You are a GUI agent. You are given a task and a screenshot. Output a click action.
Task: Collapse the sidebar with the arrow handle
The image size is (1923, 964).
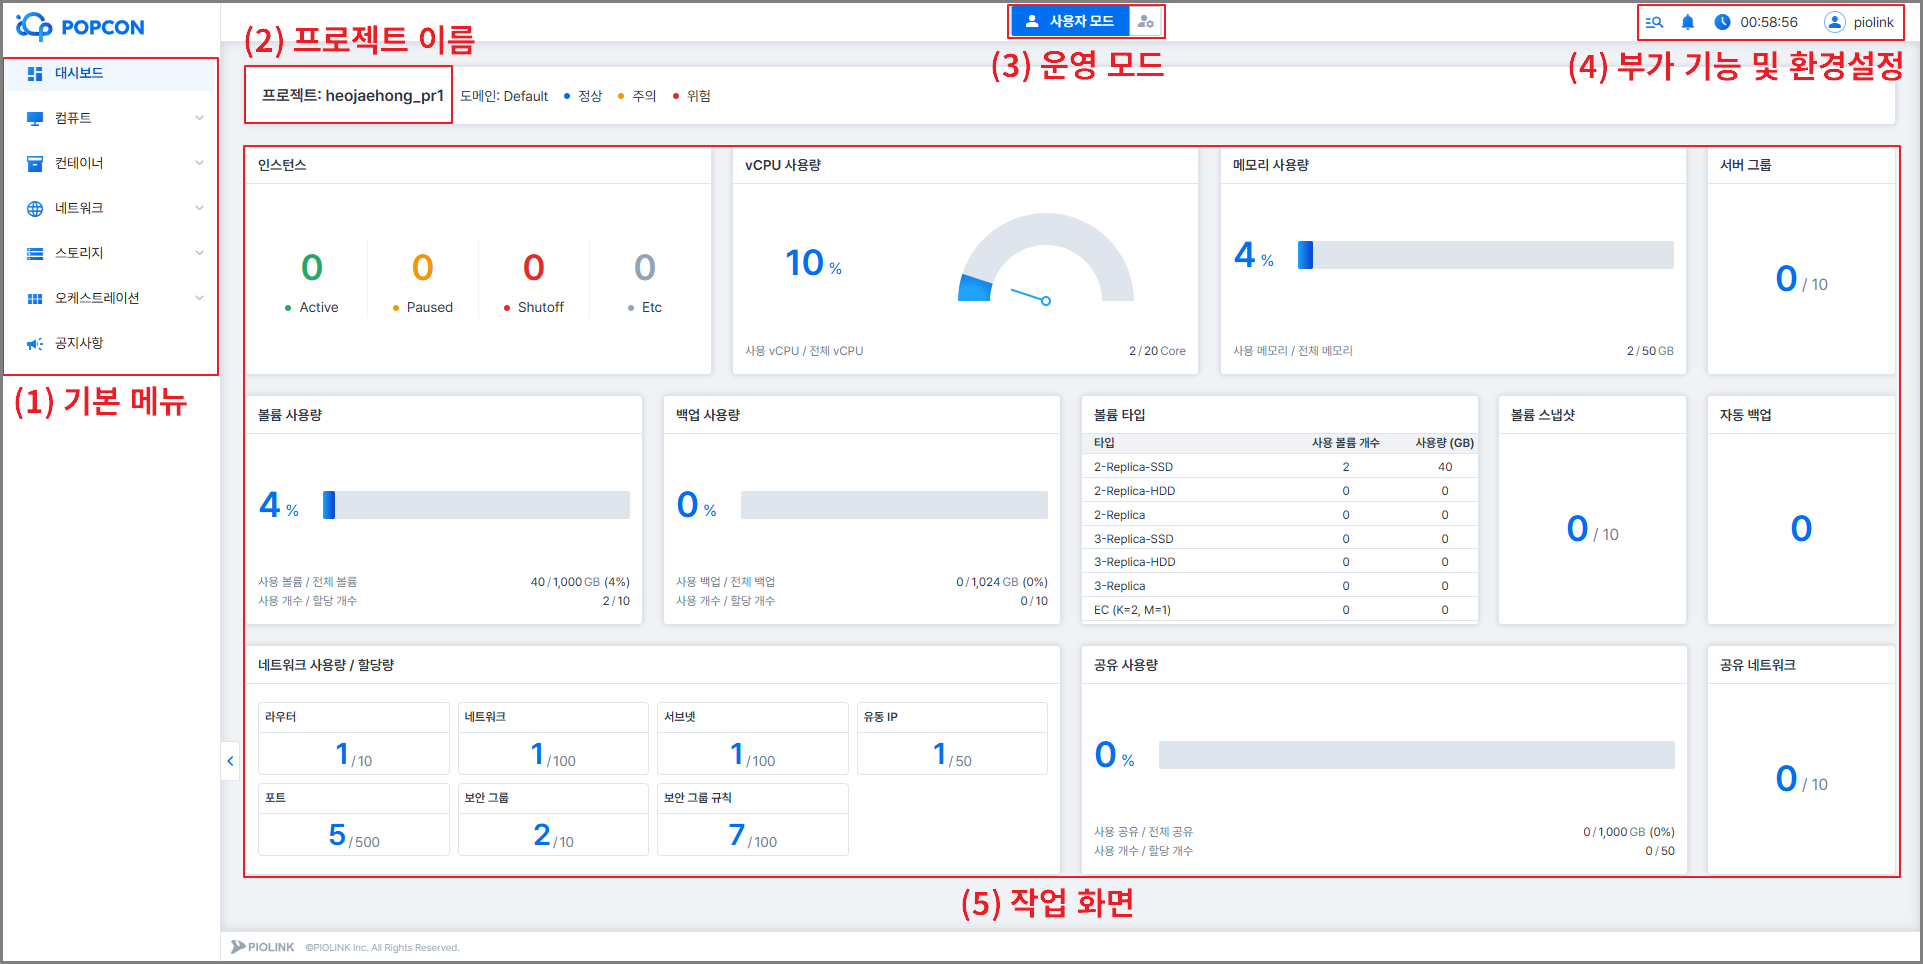pyautogui.click(x=230, y=761)
